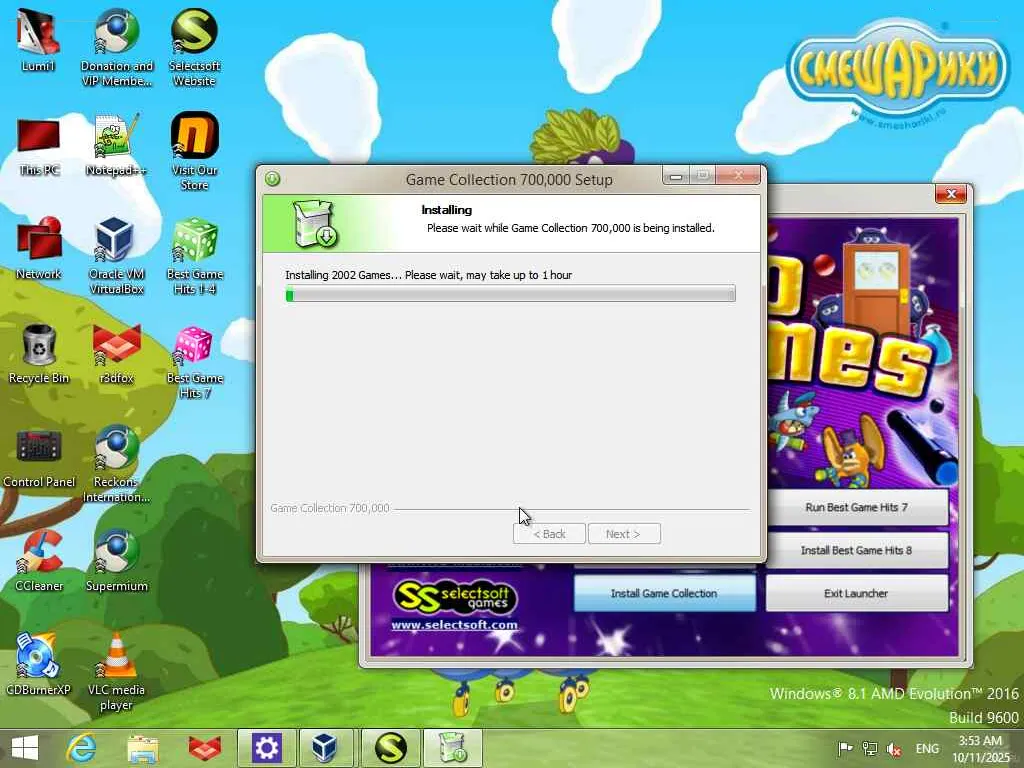Minimize the Game Collection Setup window

click(x=677, y=176)
